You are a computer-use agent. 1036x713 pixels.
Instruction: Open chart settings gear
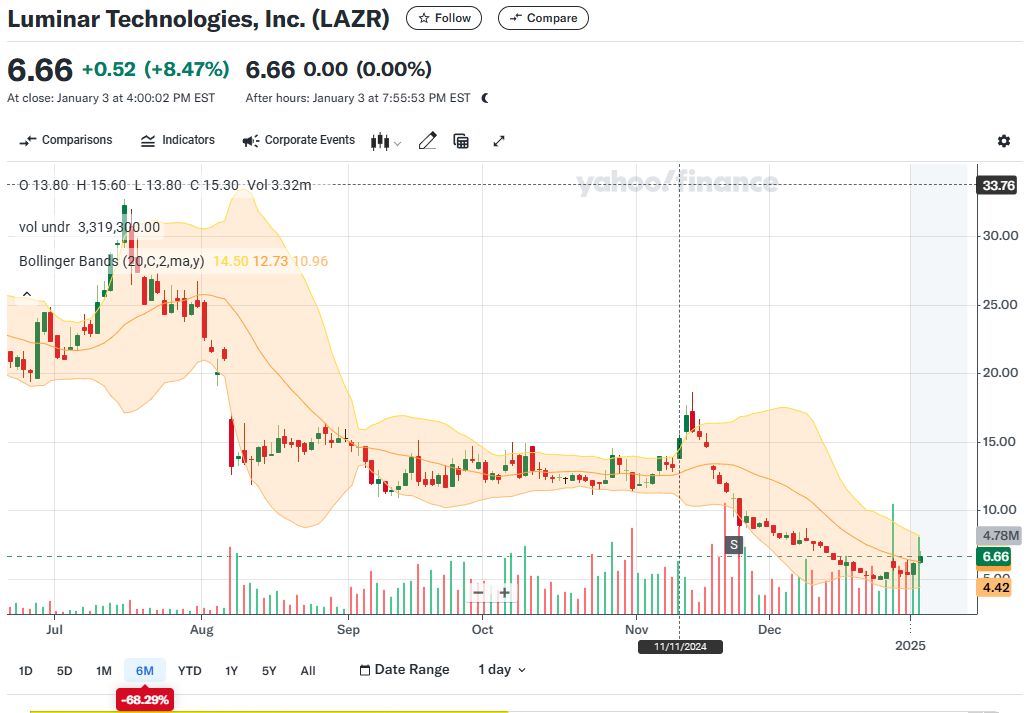(x=1004, y=141)
